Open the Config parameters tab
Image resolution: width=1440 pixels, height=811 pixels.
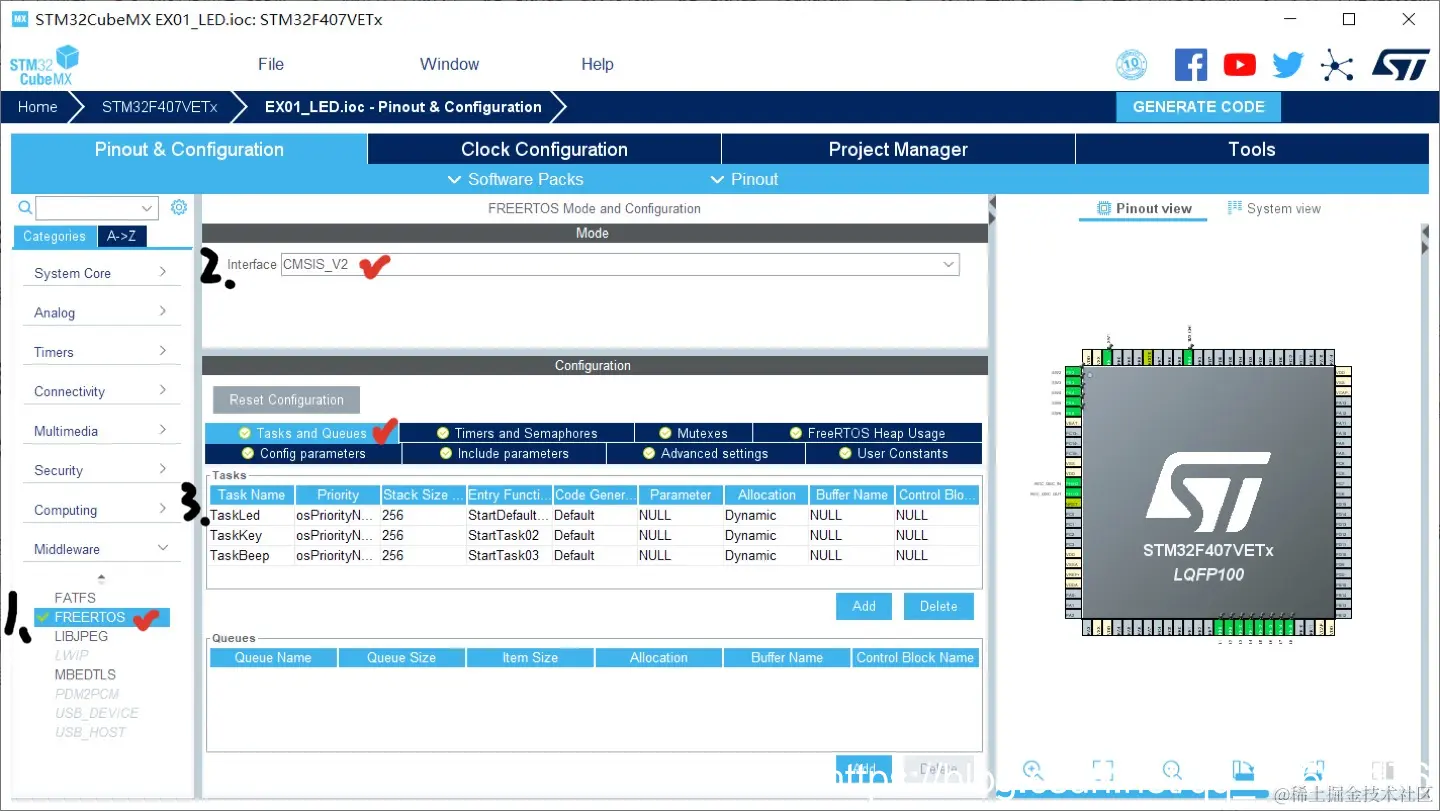click(x=304, y=453)
